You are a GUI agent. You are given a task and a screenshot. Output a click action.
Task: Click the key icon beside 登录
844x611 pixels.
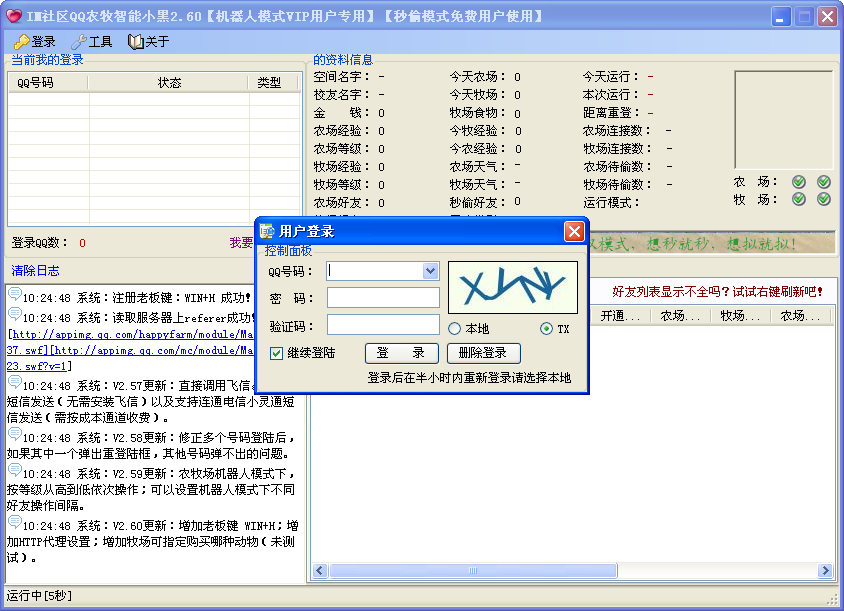[x=22, y=41]
